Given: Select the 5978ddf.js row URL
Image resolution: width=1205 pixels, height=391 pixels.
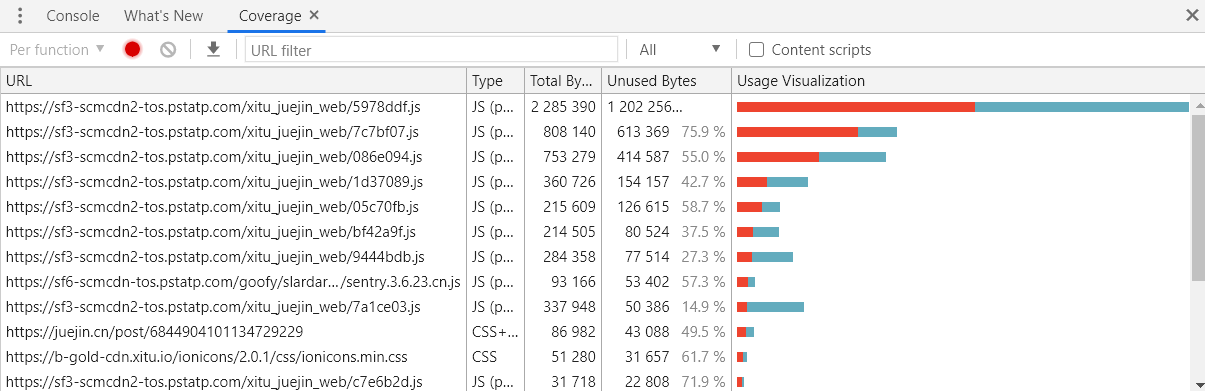Looking at the screenshot, I should pyautogui.click(x=212, y=106).
